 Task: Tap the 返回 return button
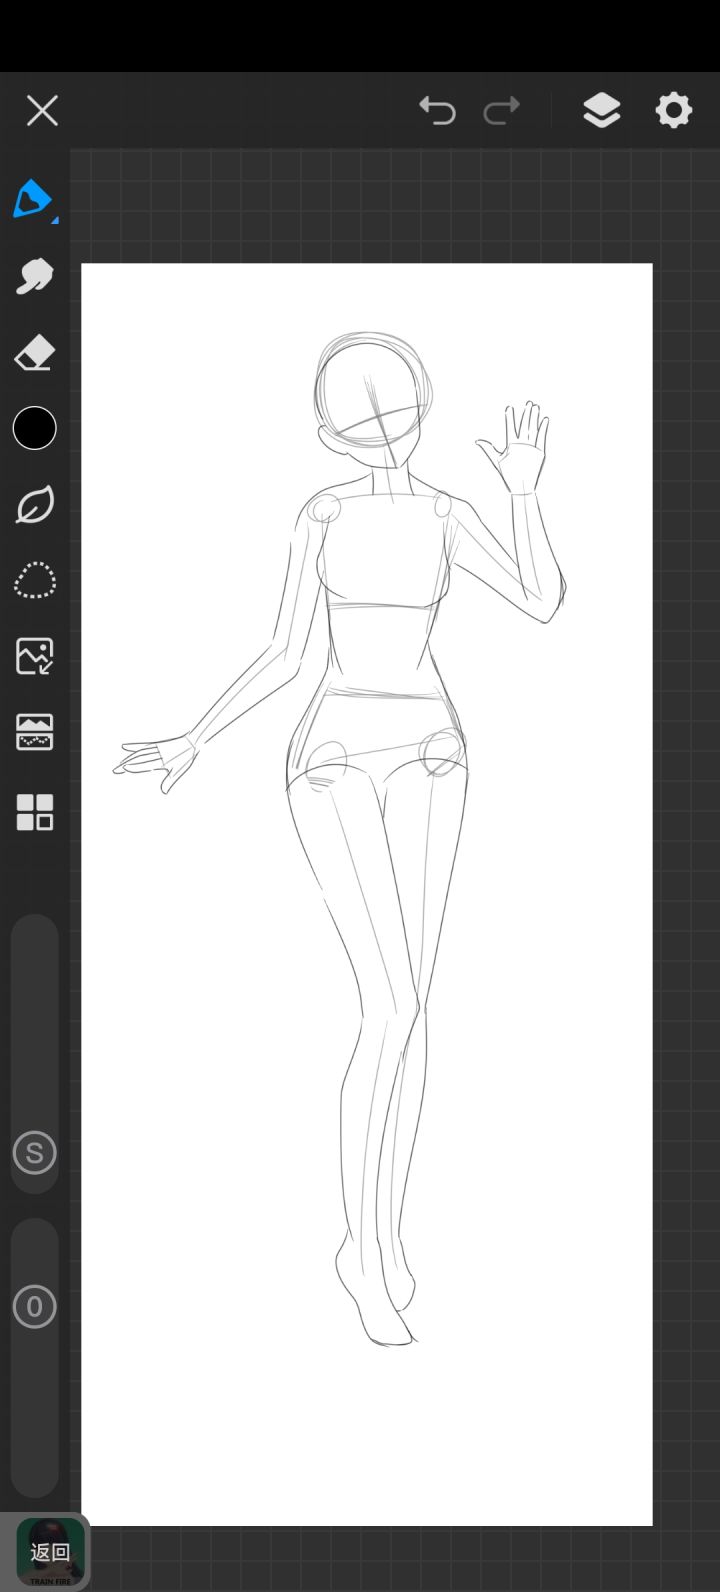coord(50,1552)
